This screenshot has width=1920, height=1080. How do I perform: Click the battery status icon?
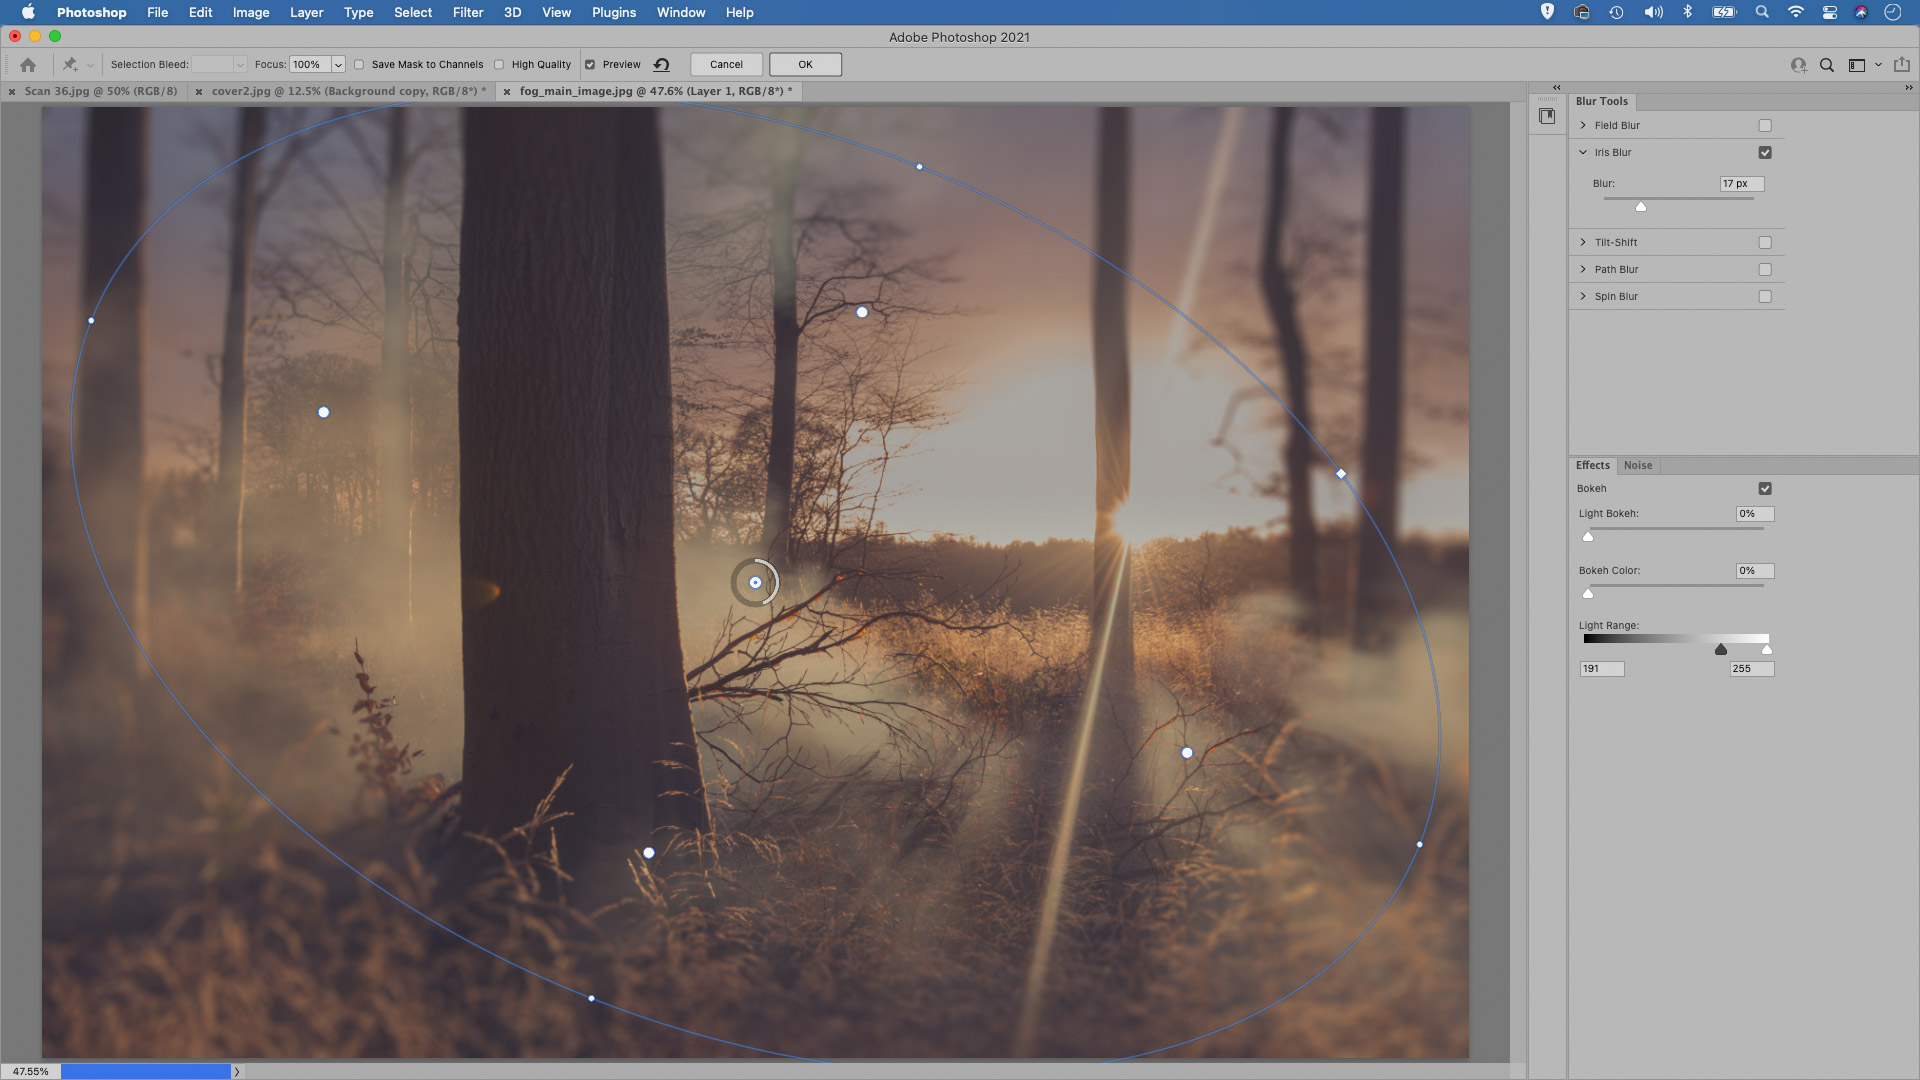[x=1724, y=12]
